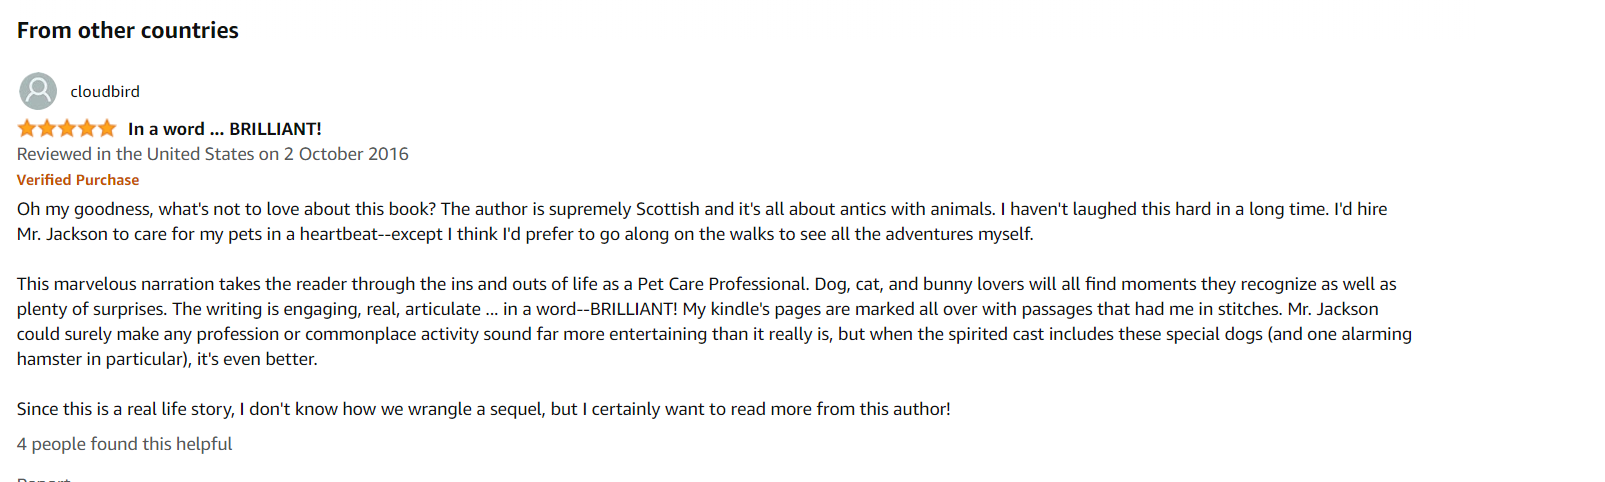
Task: Click the line starting 'plenty of surprises'
Action: 697,309
